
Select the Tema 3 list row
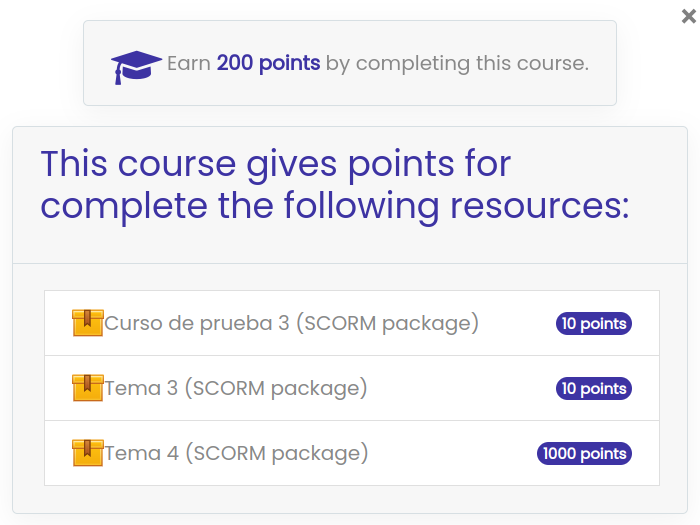pyautogui.click(x=352, y=388)
